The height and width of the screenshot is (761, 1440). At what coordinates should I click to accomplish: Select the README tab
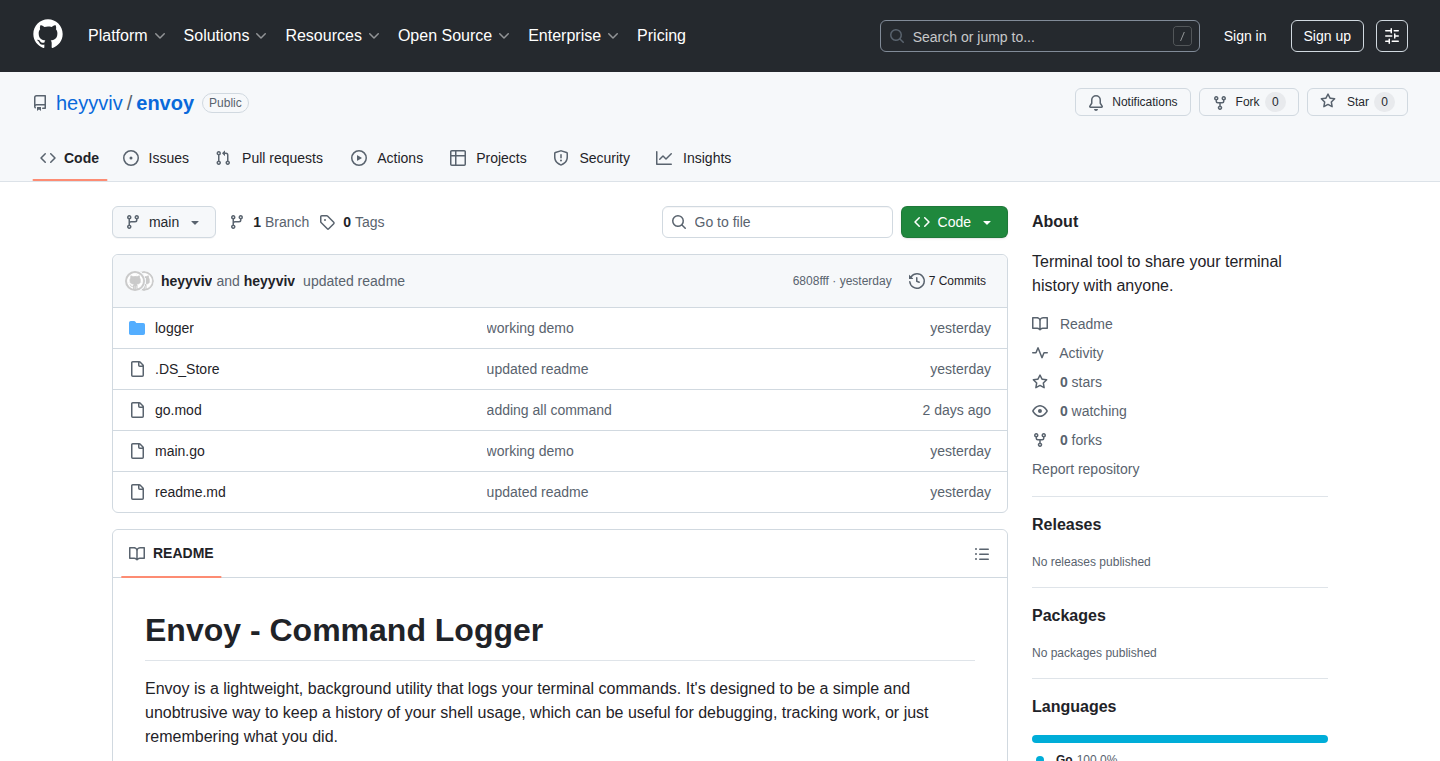[x=171, y=554]
